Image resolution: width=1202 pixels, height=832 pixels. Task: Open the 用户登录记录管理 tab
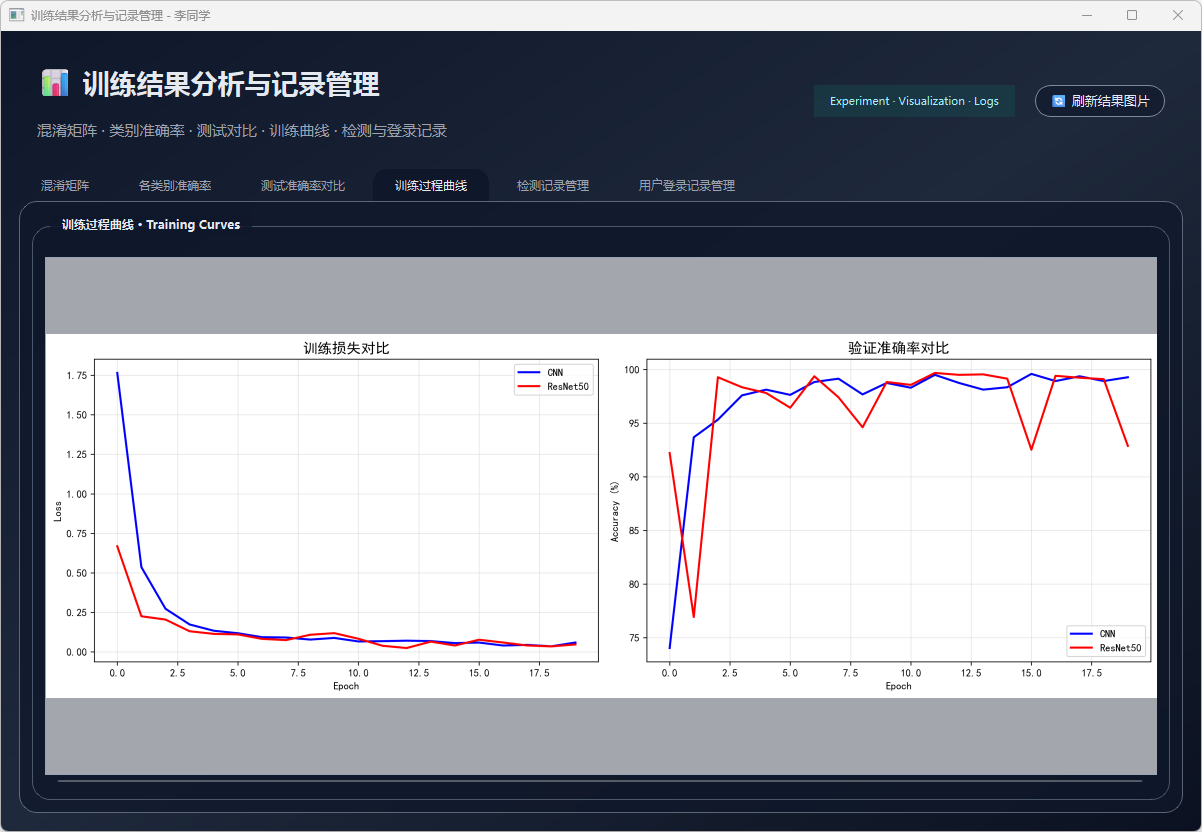pyautogui.click(x=687, y=186)
